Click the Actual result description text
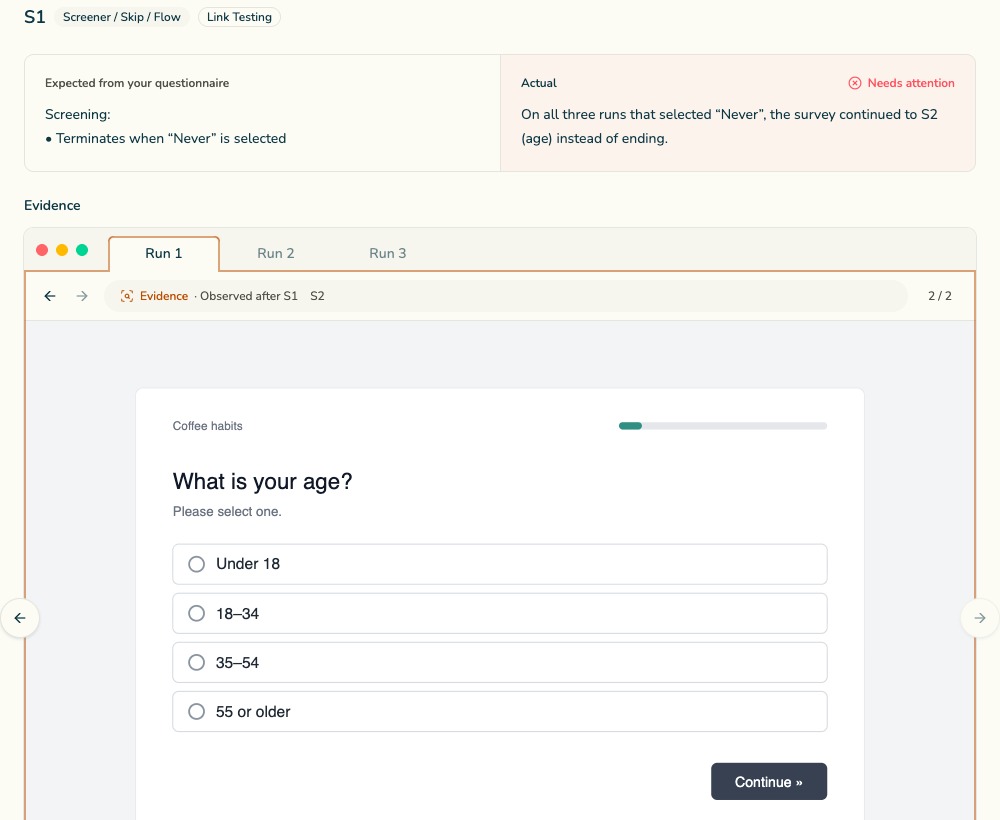Viewport: 1000px width, 820px height. 729,126
